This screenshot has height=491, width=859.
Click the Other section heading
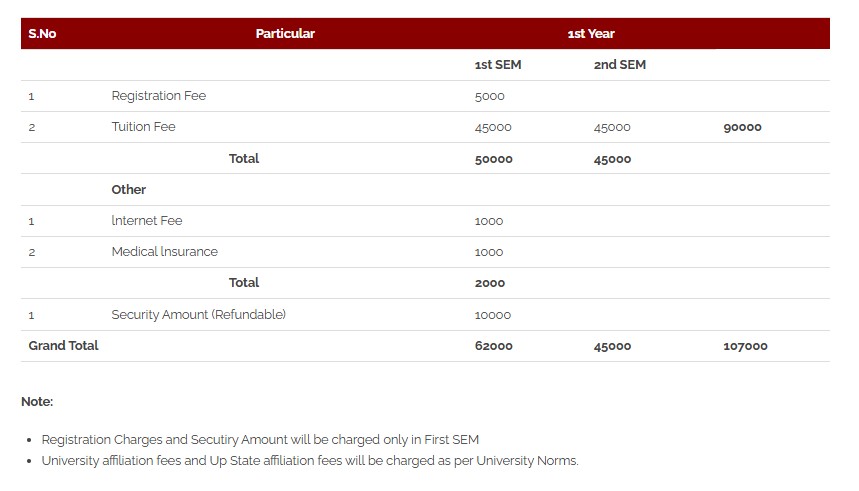pos(129,190)
